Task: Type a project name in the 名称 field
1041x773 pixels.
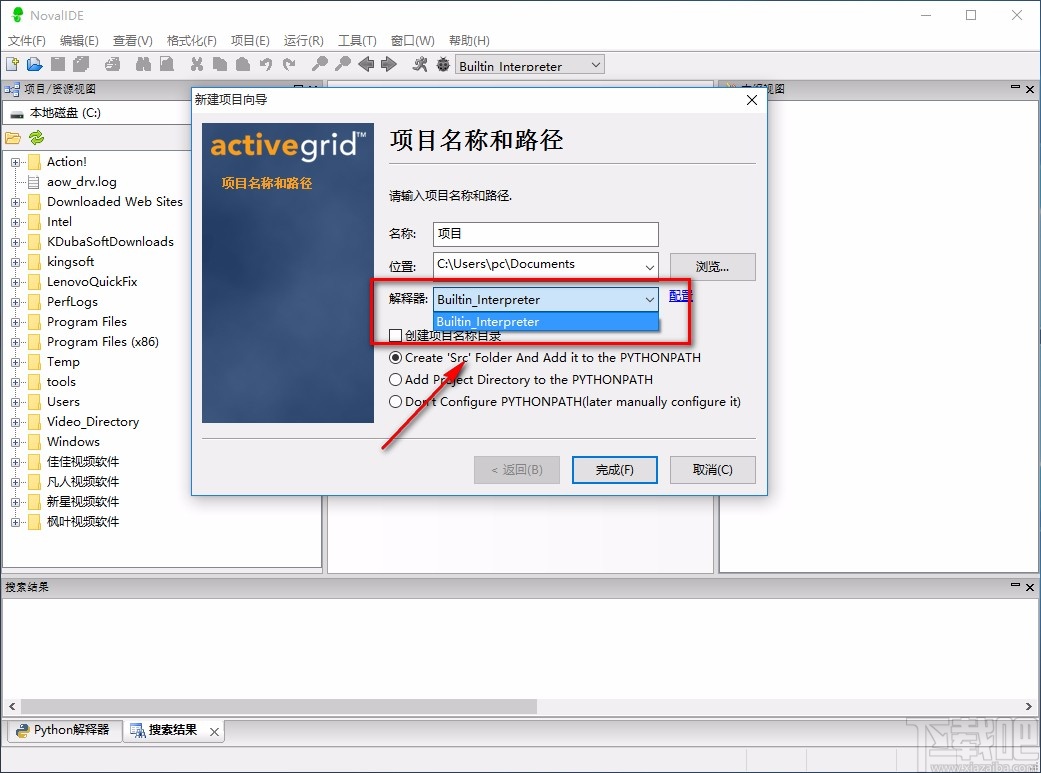Action: [545, 234]
